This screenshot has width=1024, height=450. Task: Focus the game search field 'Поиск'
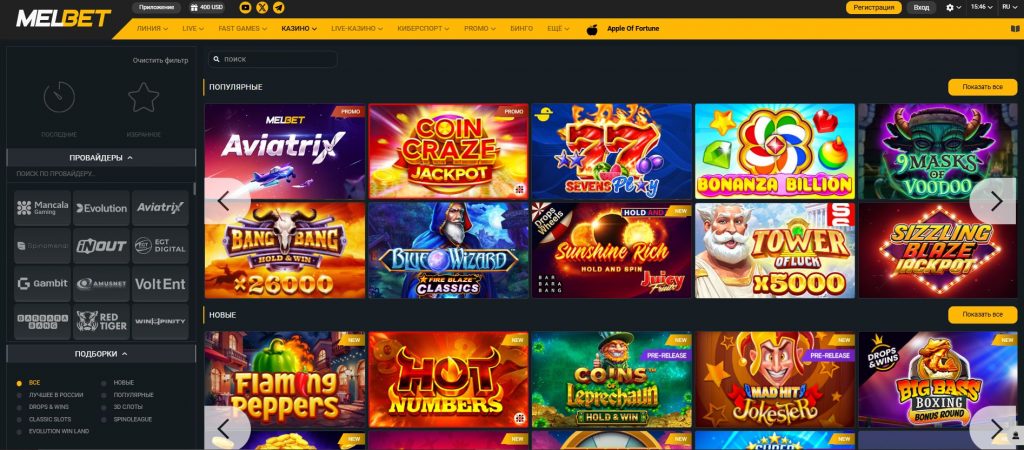click(x=272, y=59)
